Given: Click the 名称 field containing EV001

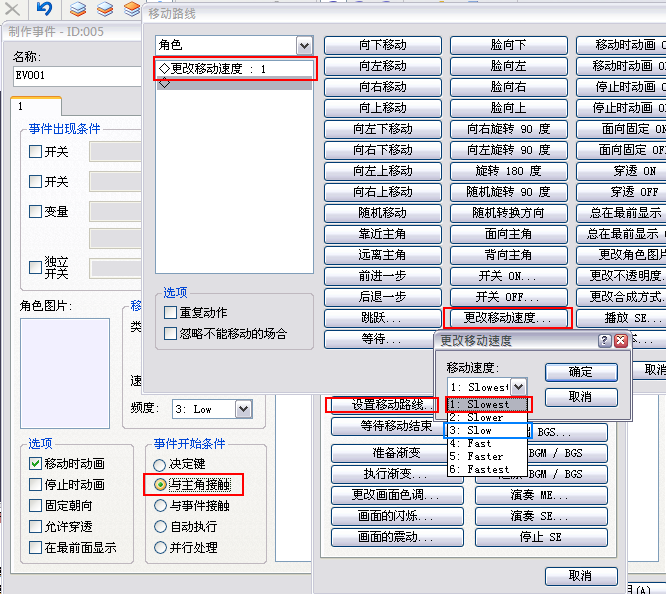Looking at the screenshot, I should point(78,76).
